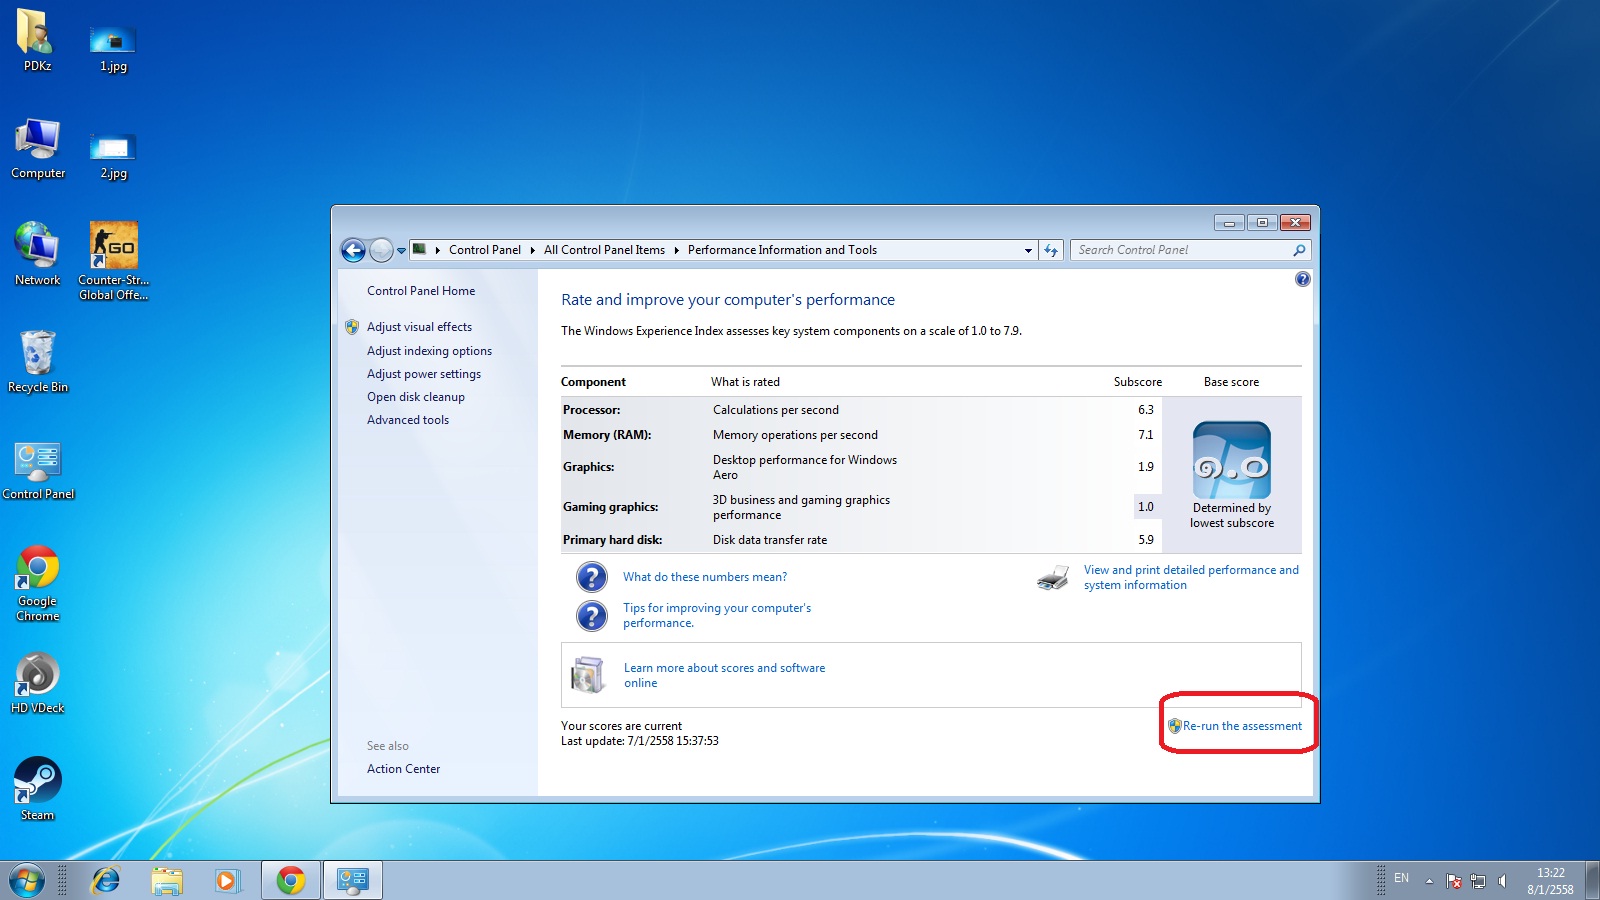The width and height of the screenshot is (1600, 900).
Task: Click the Control Panel taskbar button
Action: pos(353,881)
